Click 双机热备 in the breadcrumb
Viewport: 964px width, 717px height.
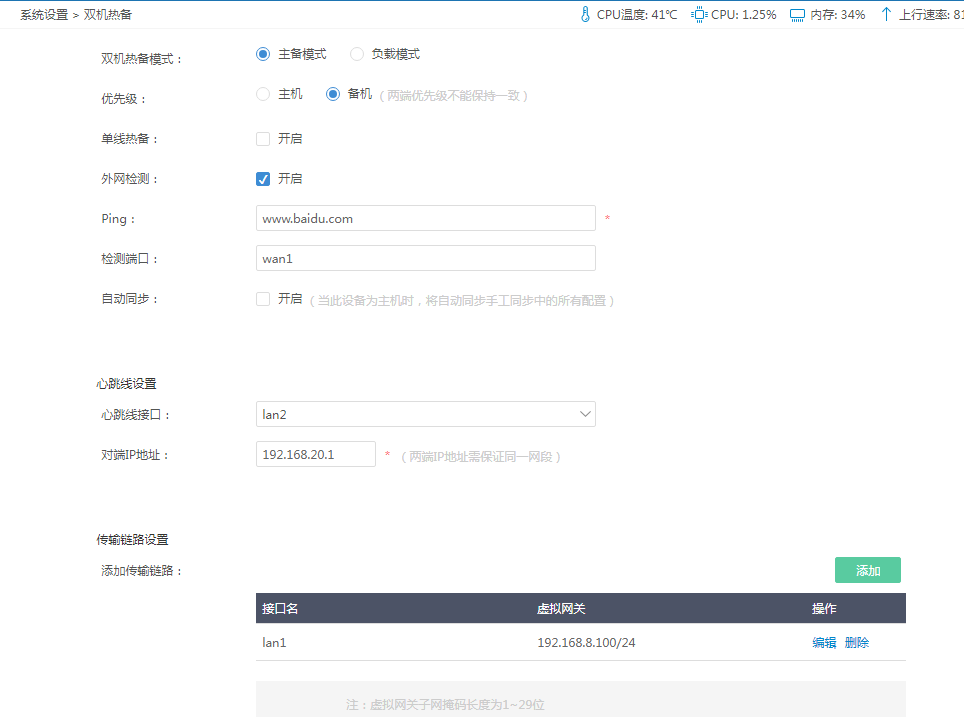108,15
